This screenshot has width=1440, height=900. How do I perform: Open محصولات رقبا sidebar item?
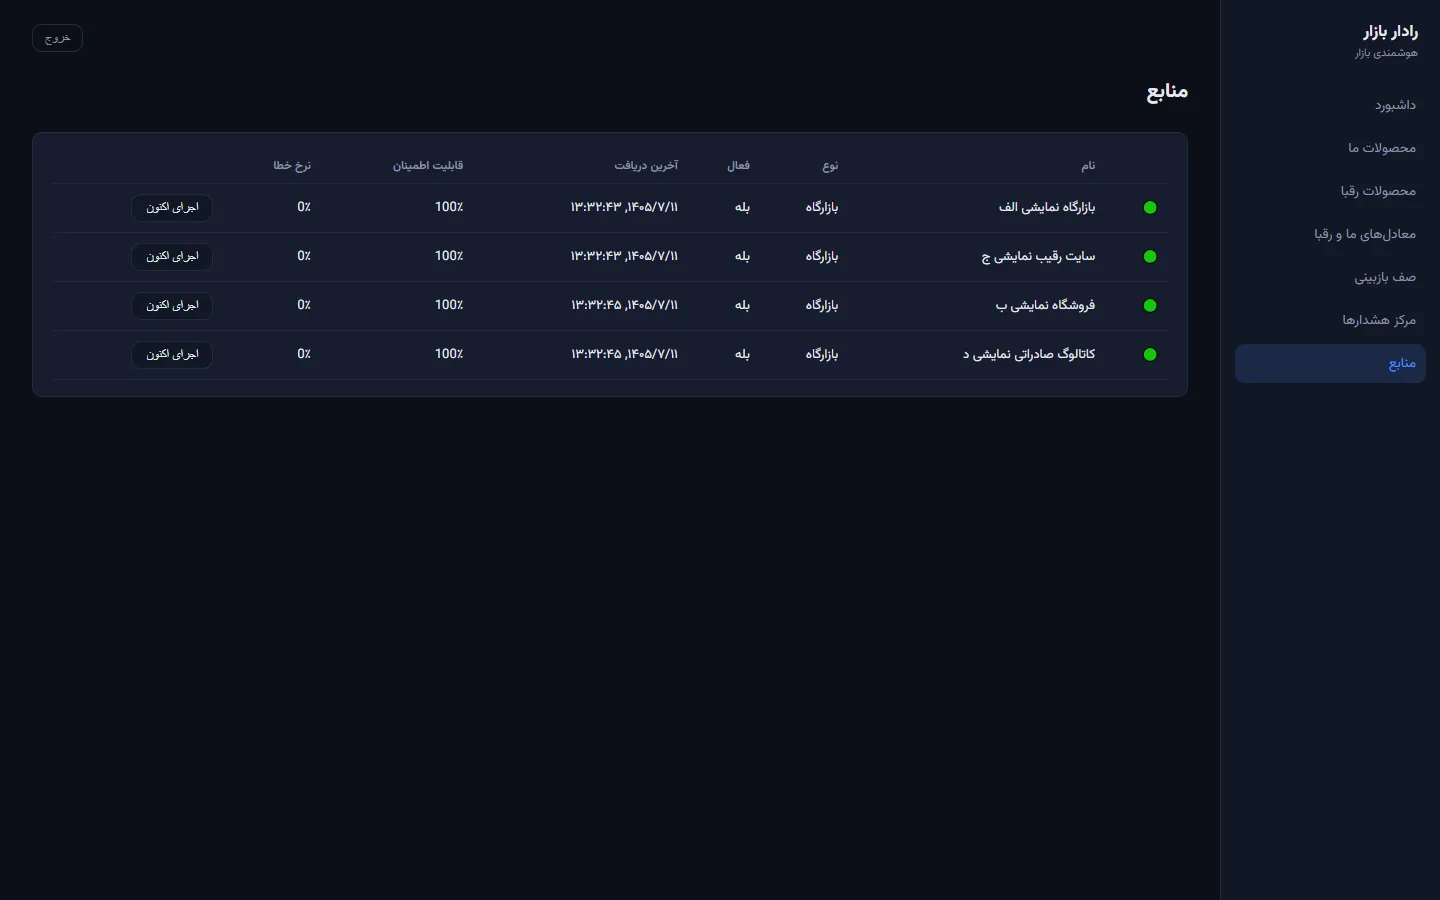pos(1330,191)
